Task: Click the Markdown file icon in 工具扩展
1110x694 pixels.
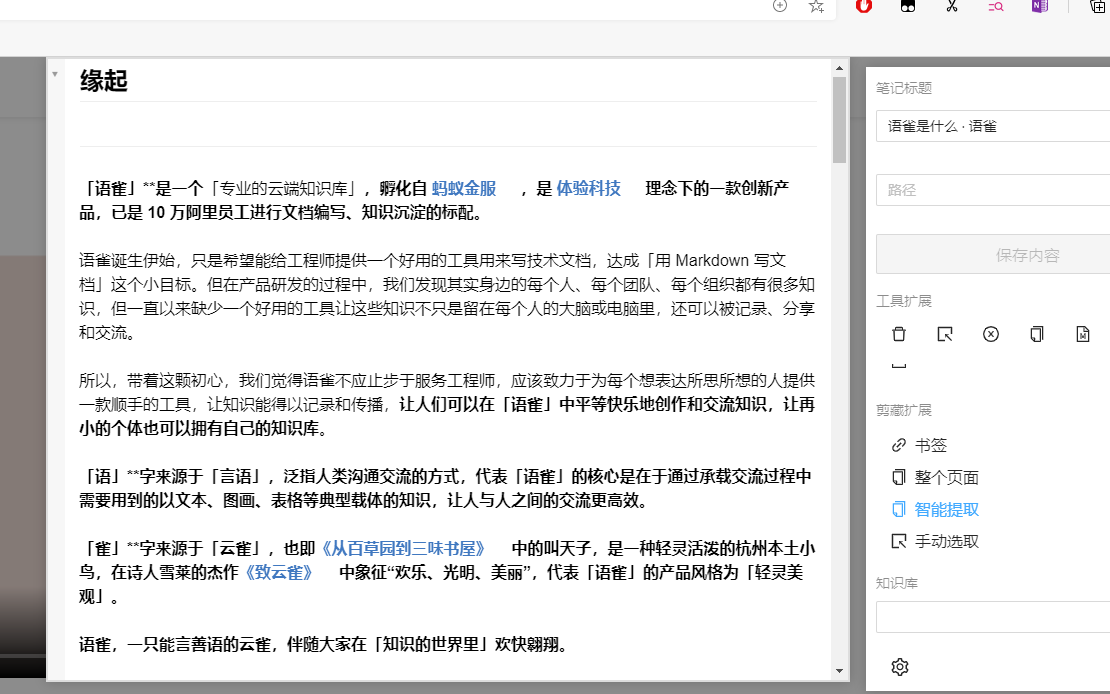Action: coord(1082,334)
